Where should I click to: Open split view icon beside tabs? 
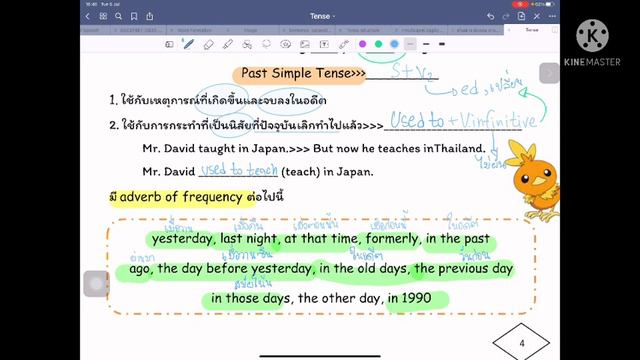[x=555, y=30]
